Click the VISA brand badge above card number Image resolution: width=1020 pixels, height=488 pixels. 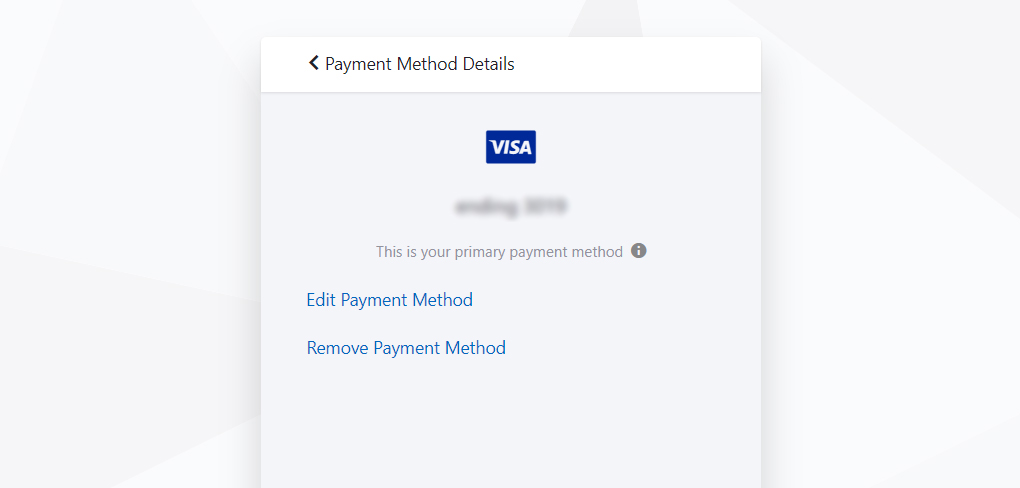(511, 147)
